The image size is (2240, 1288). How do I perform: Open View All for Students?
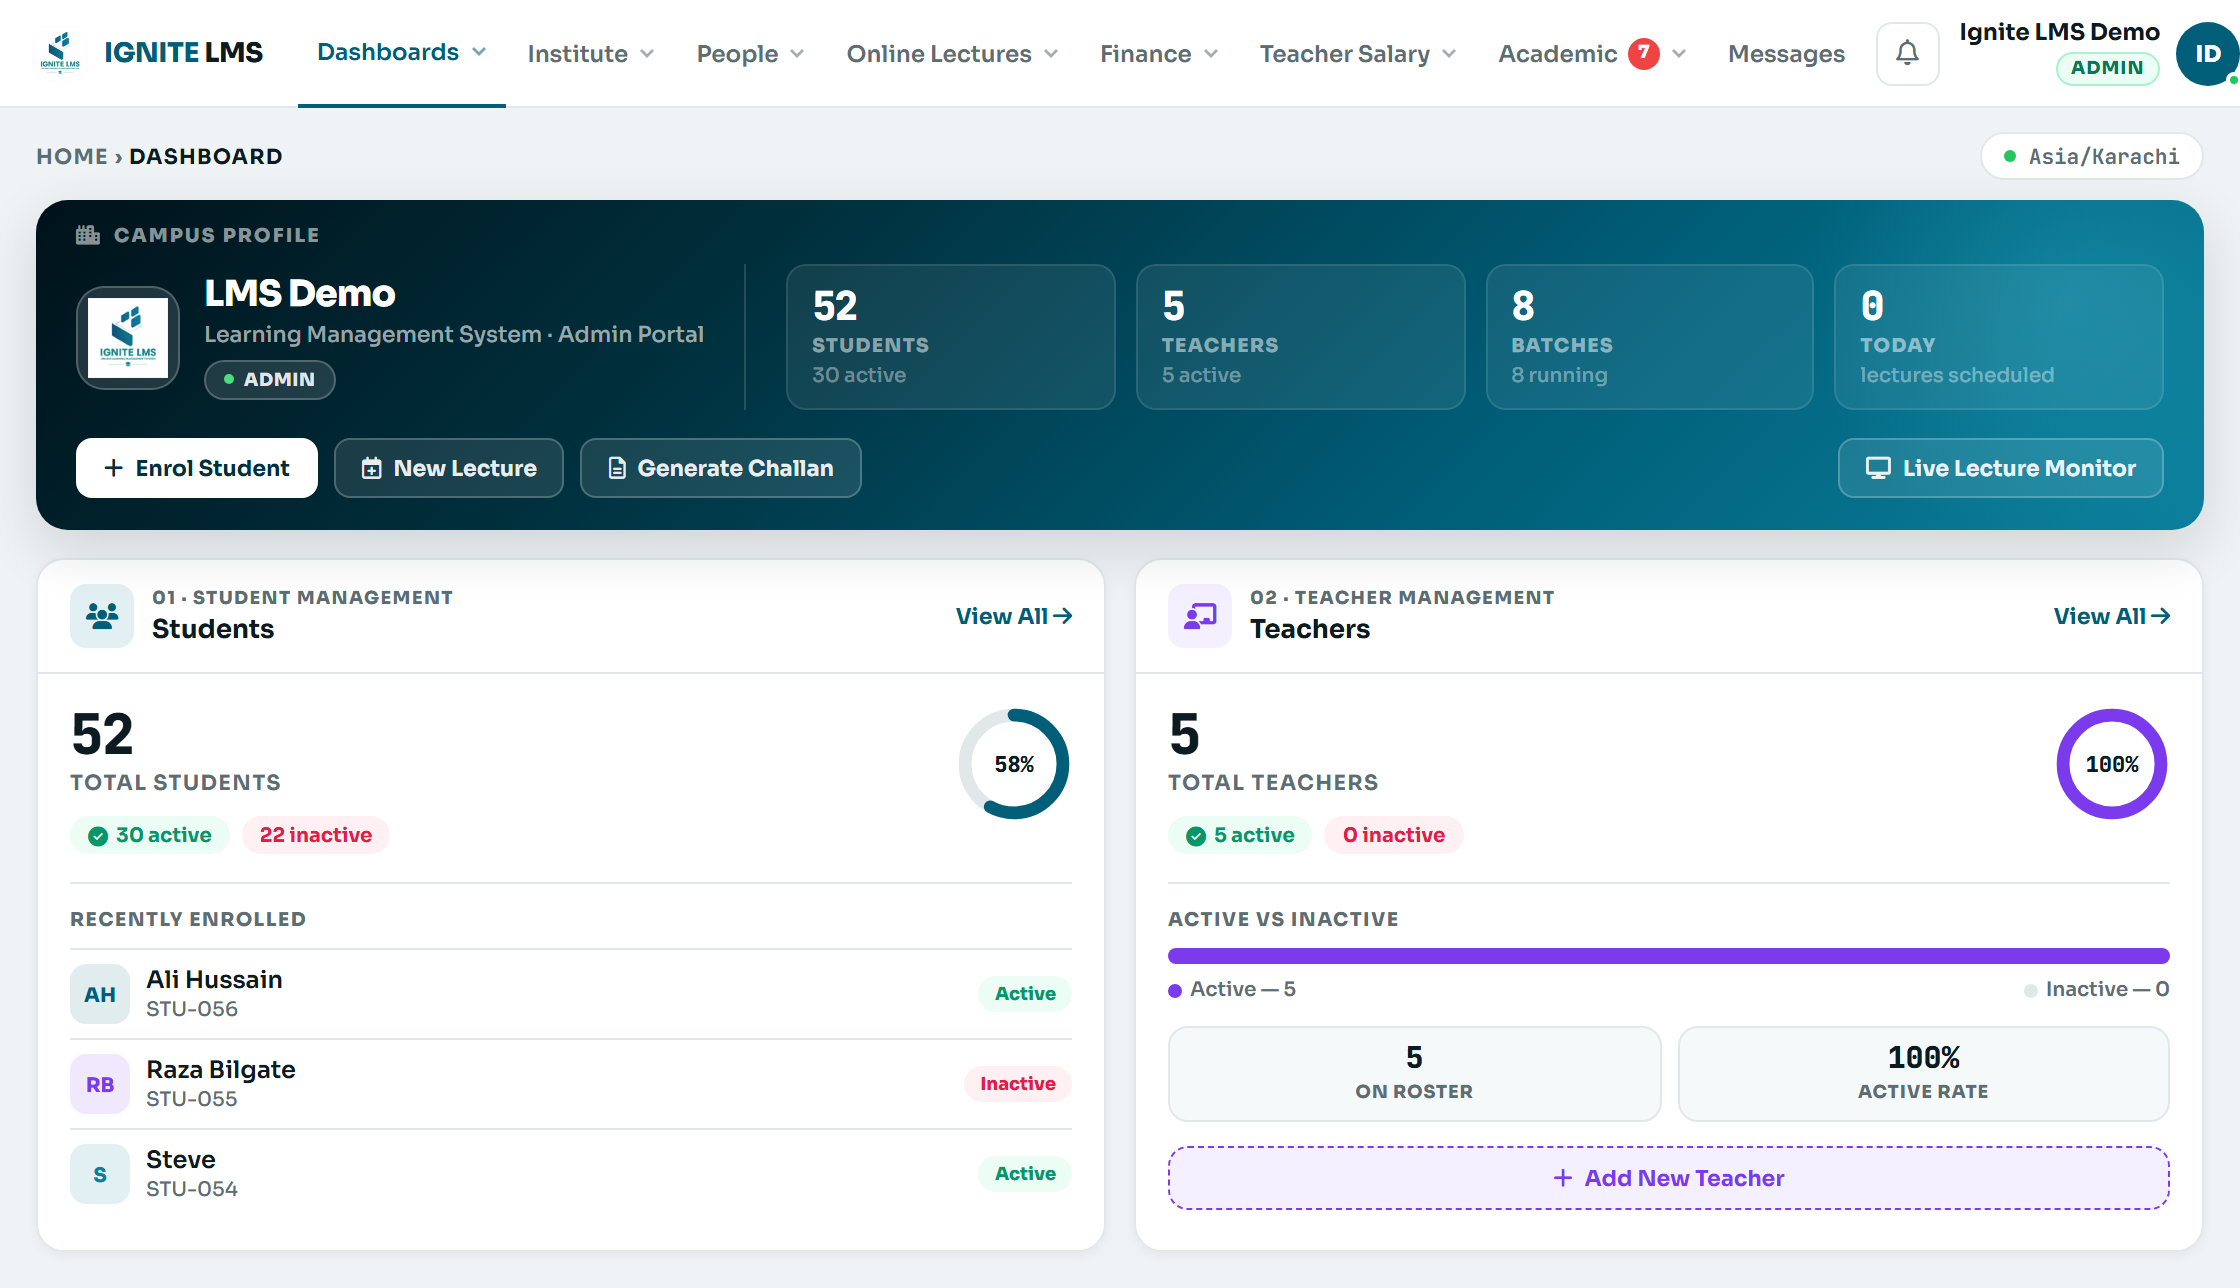[1014, 616]
